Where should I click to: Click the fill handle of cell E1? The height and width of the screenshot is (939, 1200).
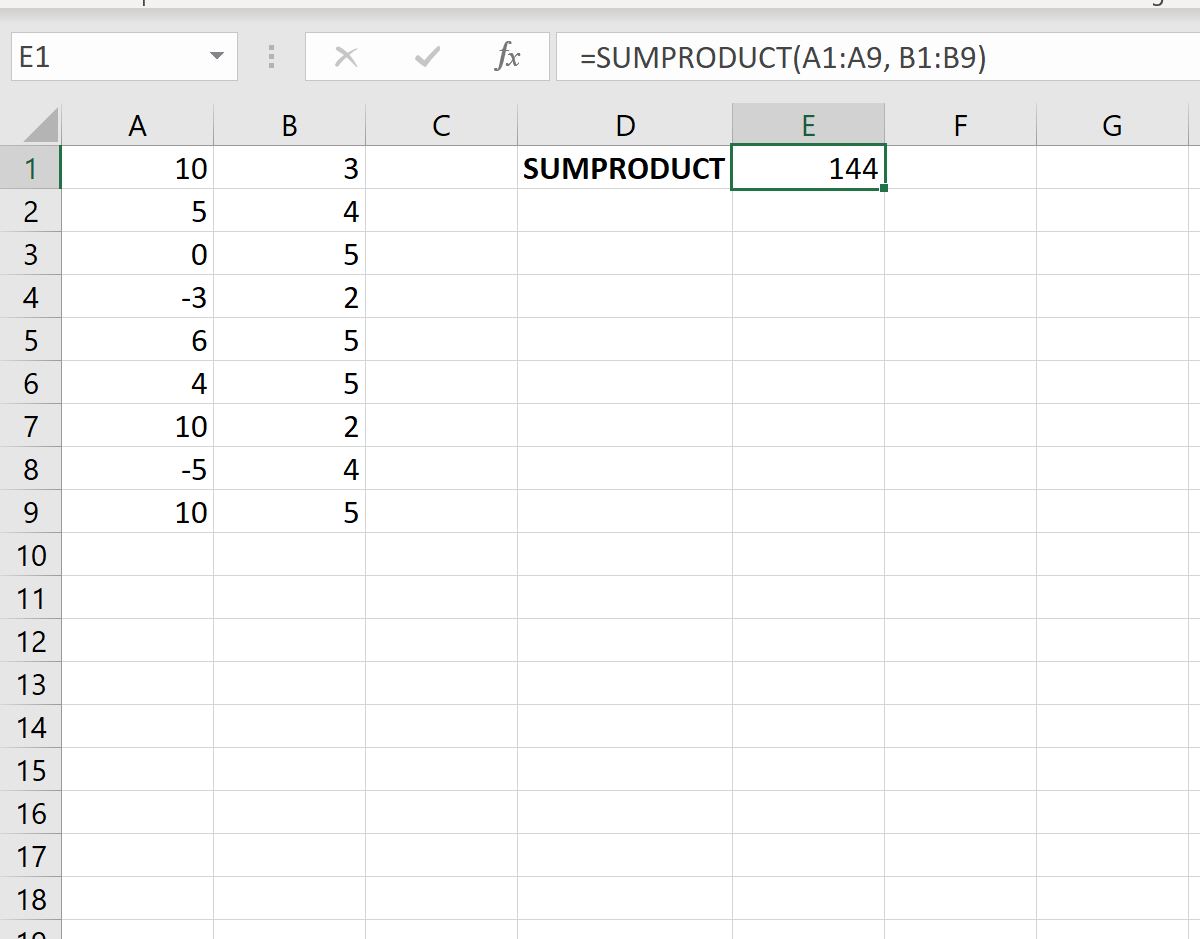[883, 190]
